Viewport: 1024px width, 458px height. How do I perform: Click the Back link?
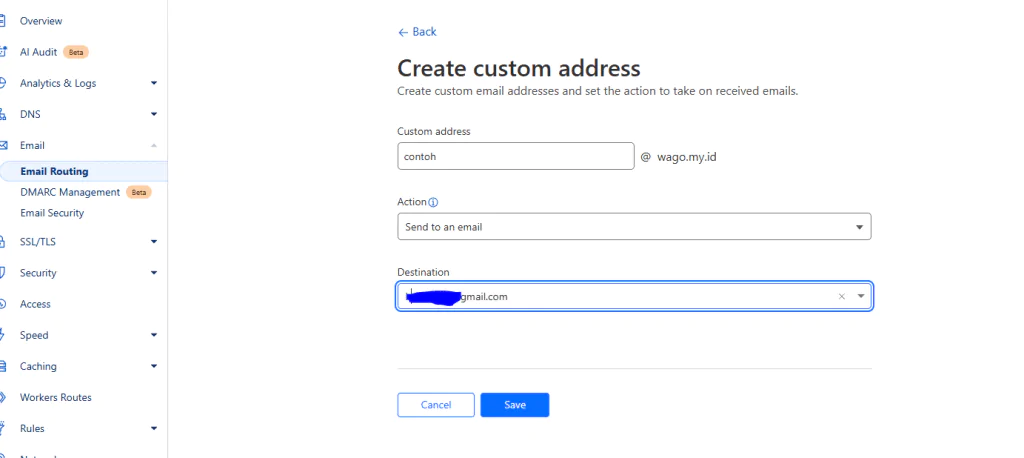tap(417, 32)
